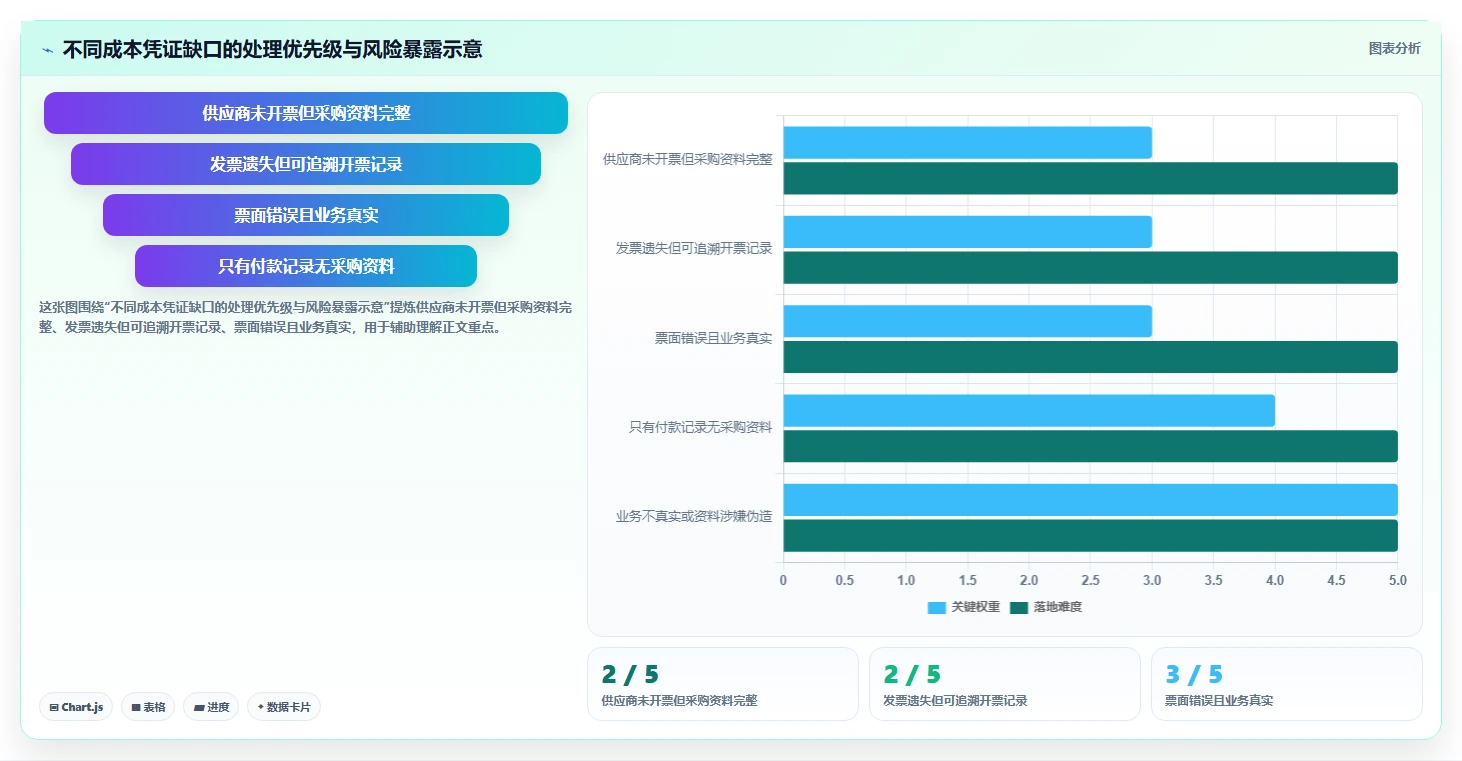Click the 图表分析 label
1462x761 pixels.
coord(1394,49)
